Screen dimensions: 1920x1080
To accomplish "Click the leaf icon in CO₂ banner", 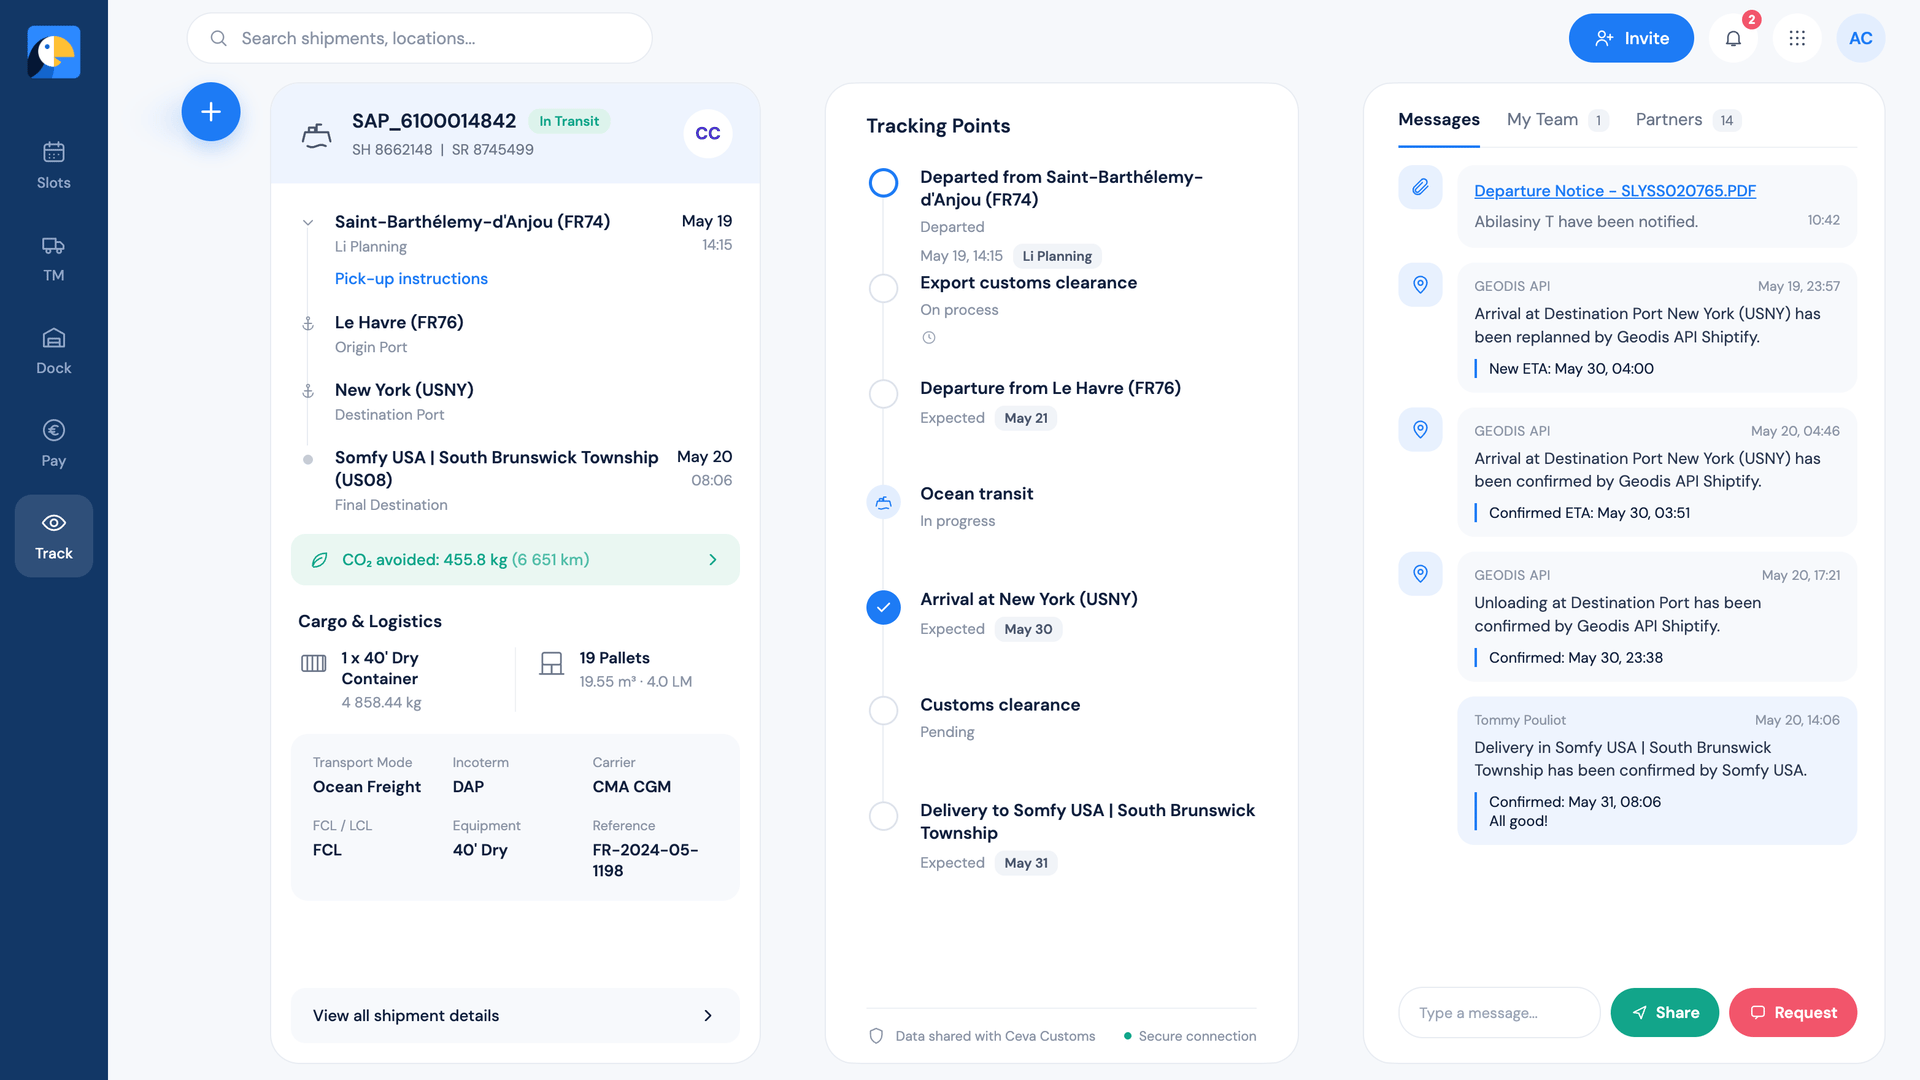I will tap(320, 560).
